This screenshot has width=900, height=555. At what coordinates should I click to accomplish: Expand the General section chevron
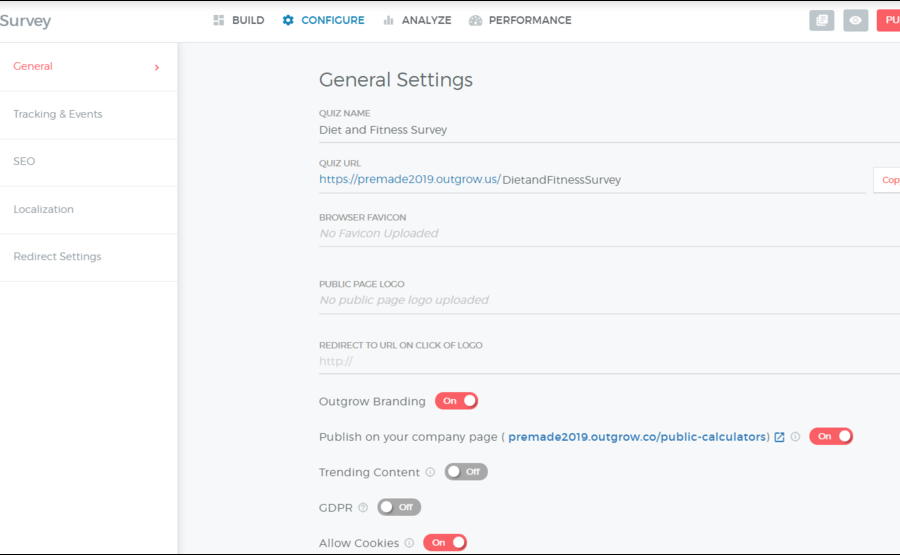click(157, 67)
